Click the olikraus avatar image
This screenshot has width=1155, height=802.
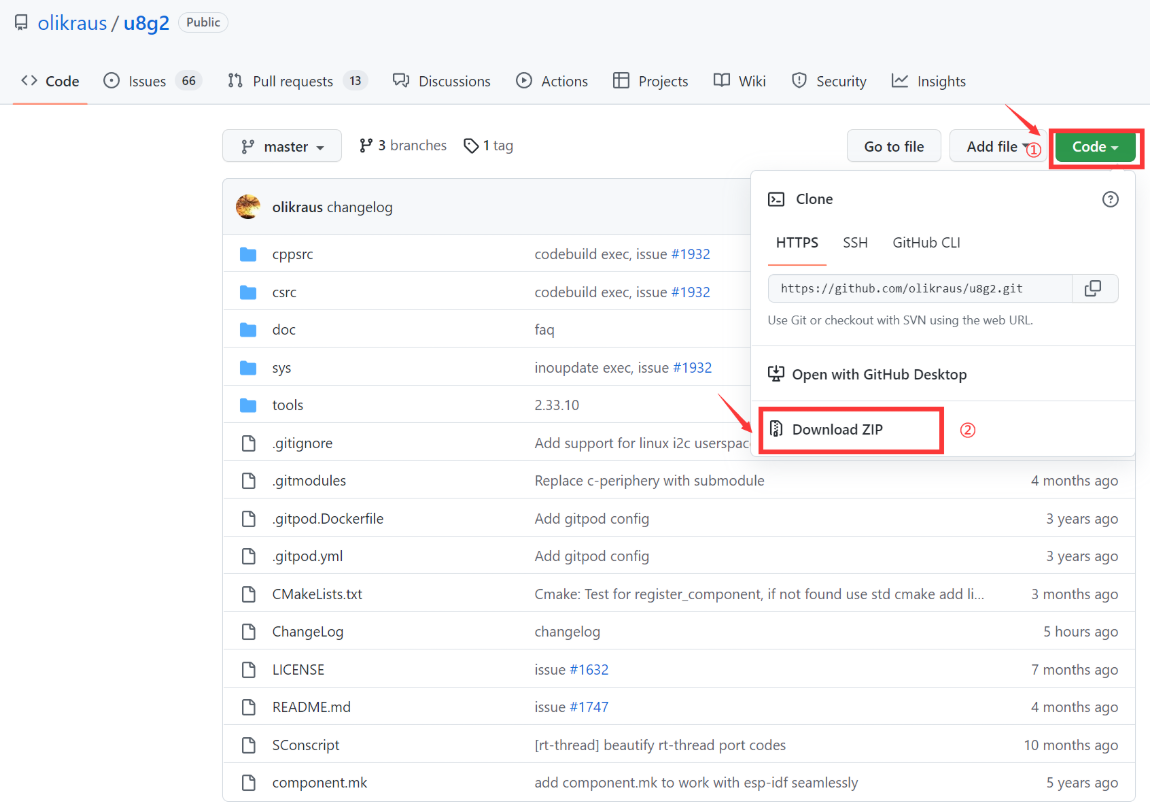point(248,207)
